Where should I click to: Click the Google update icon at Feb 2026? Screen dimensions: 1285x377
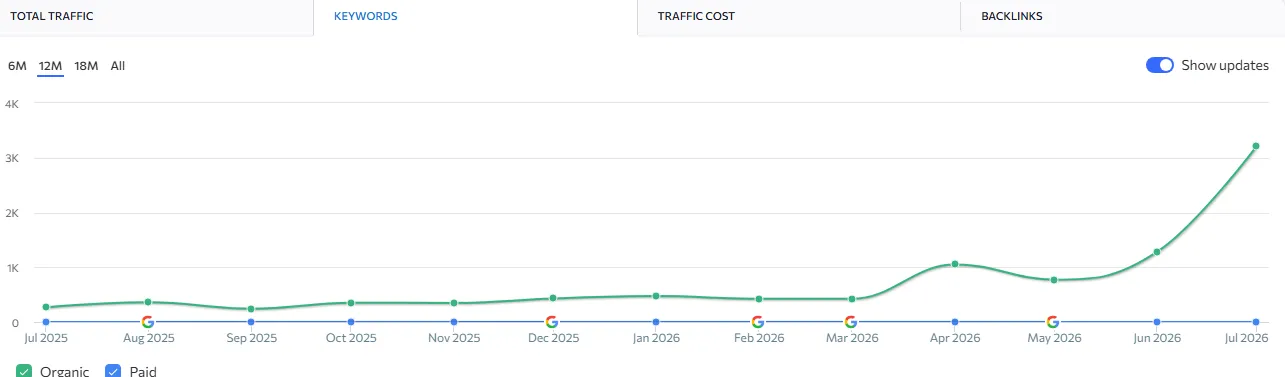tap(757, 322)
